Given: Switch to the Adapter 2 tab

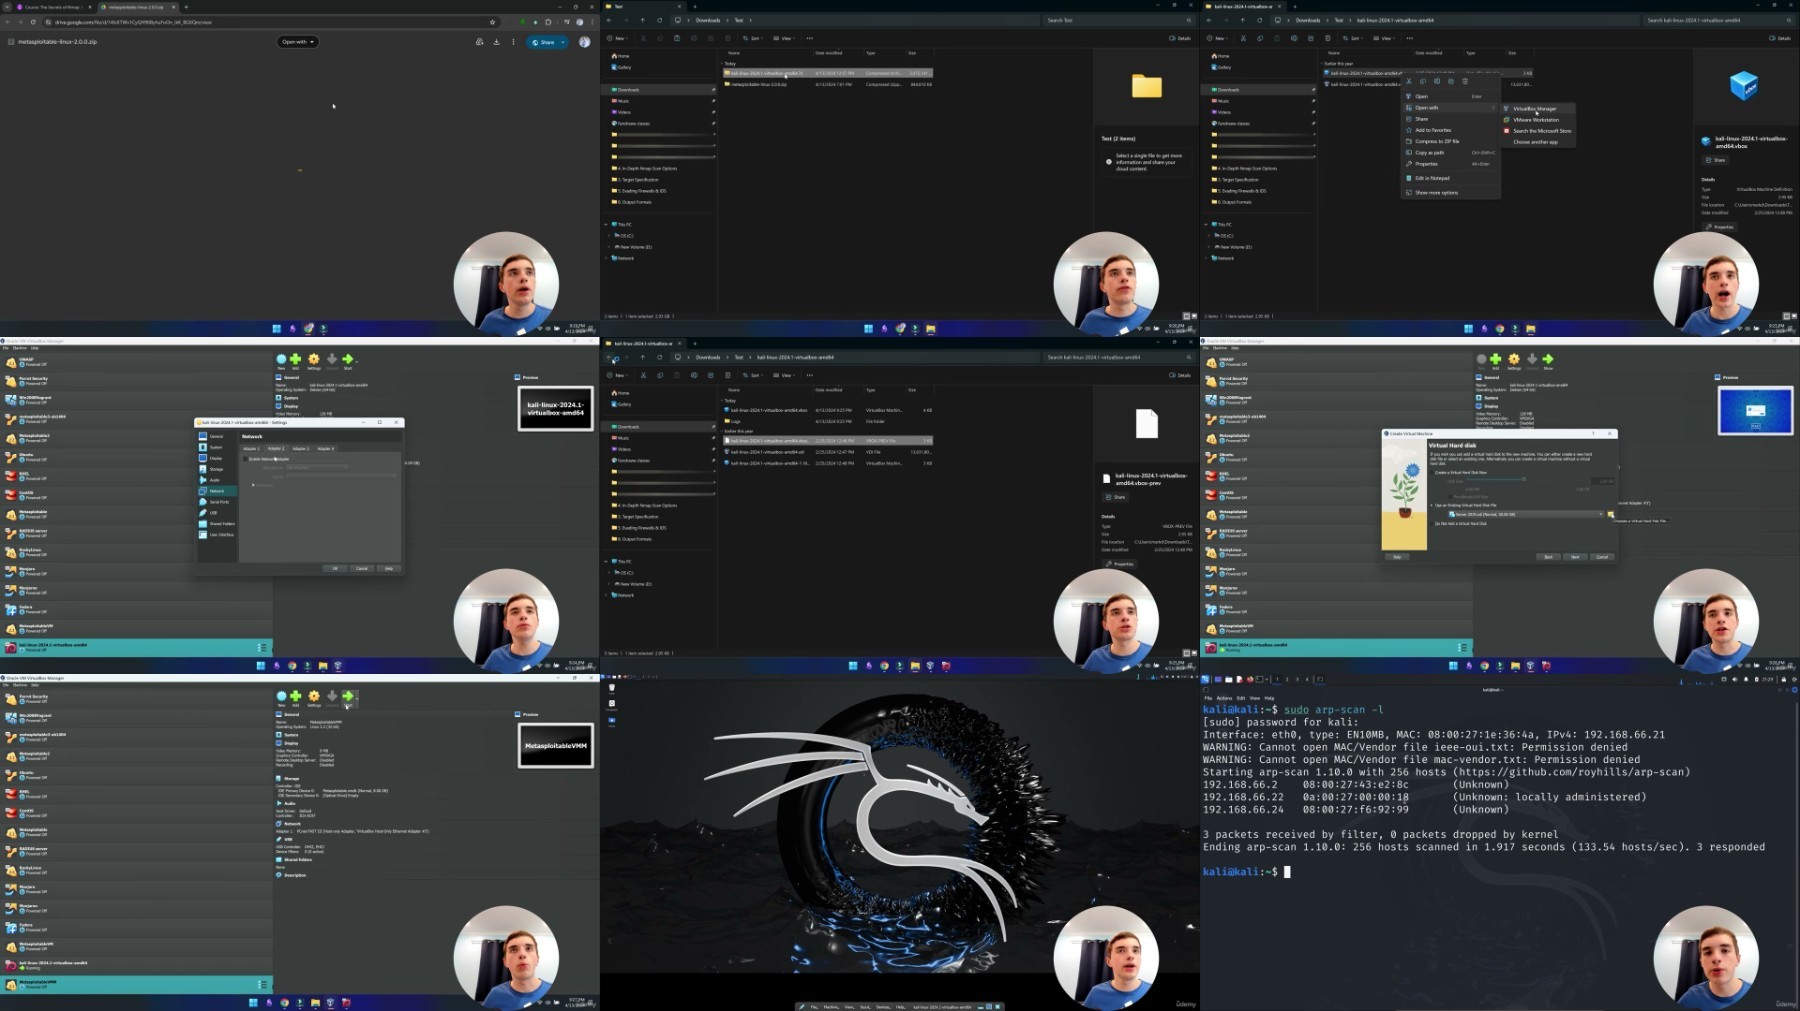Looking at the screenshot, I should (x=276, y=448).
